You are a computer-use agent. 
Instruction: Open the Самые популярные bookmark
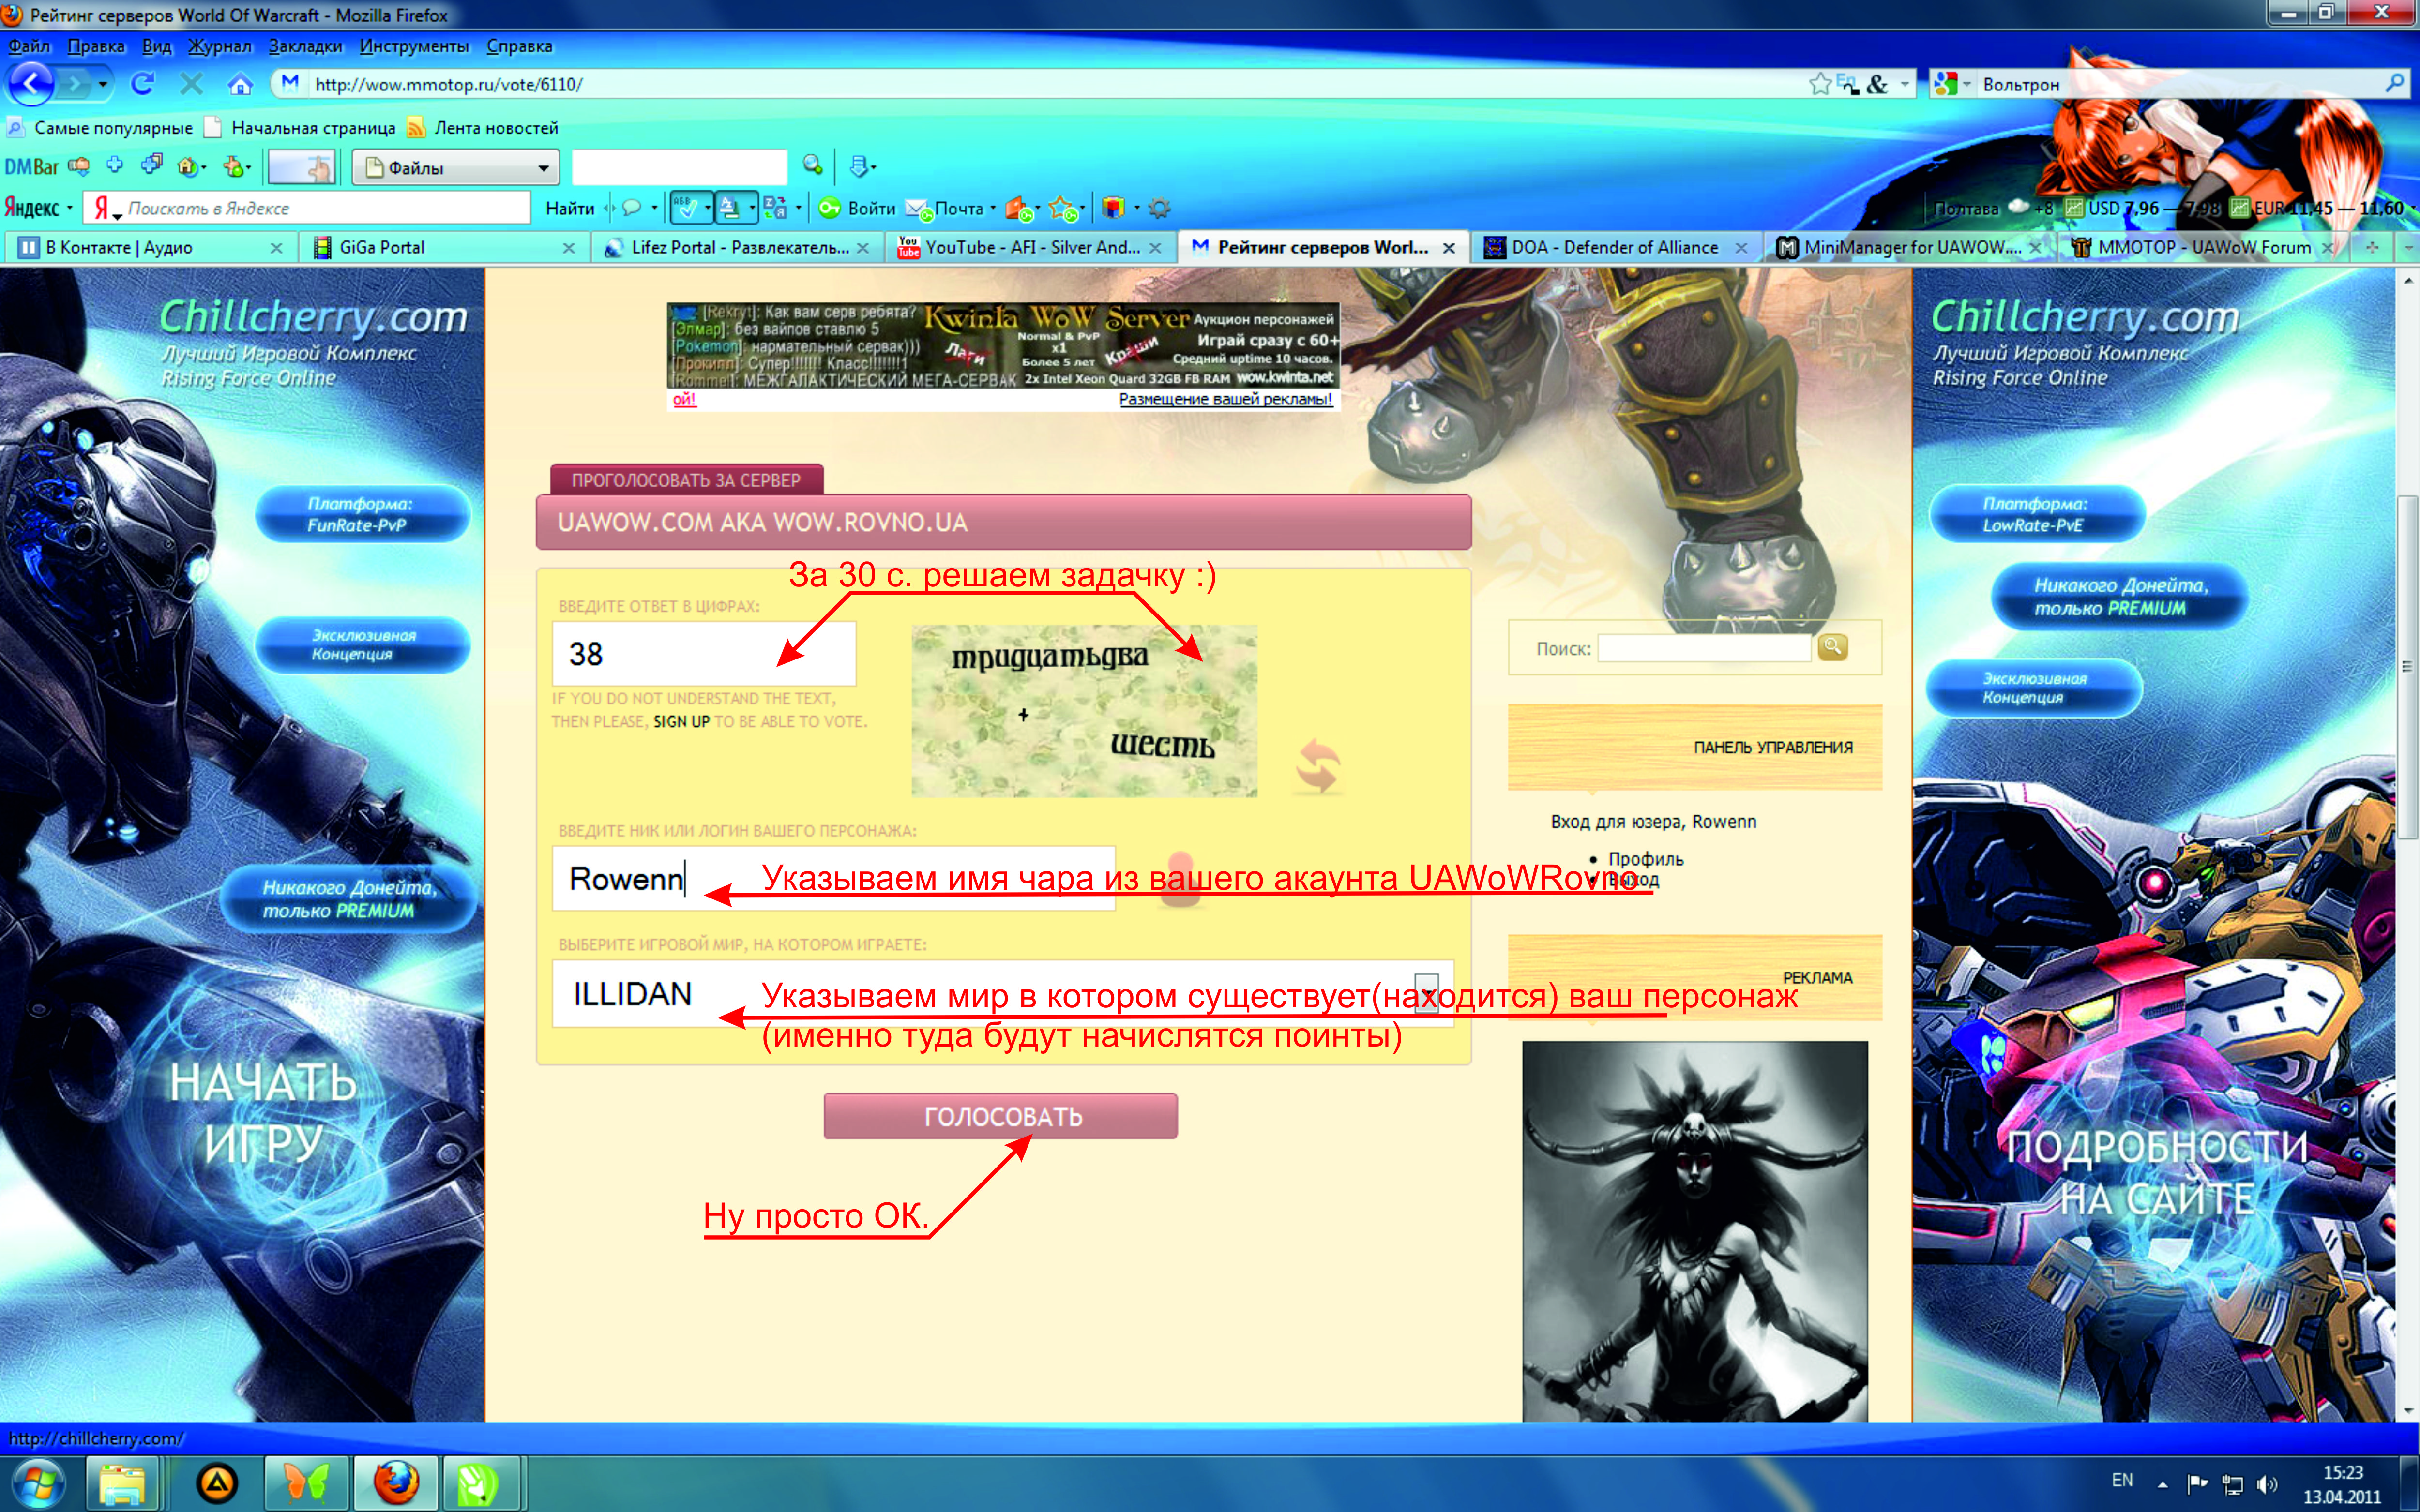[x=100, y=128]
